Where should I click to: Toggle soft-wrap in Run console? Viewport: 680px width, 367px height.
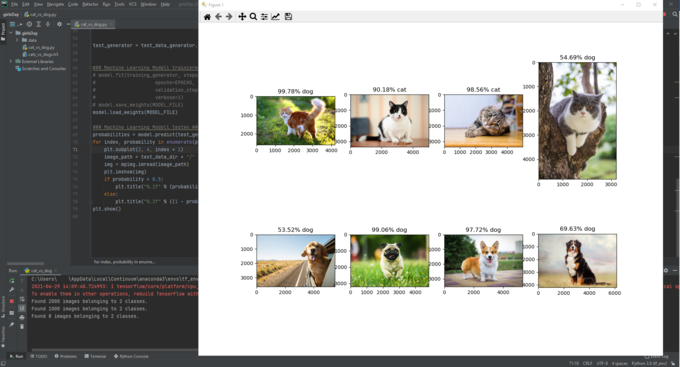coord(22,299)
